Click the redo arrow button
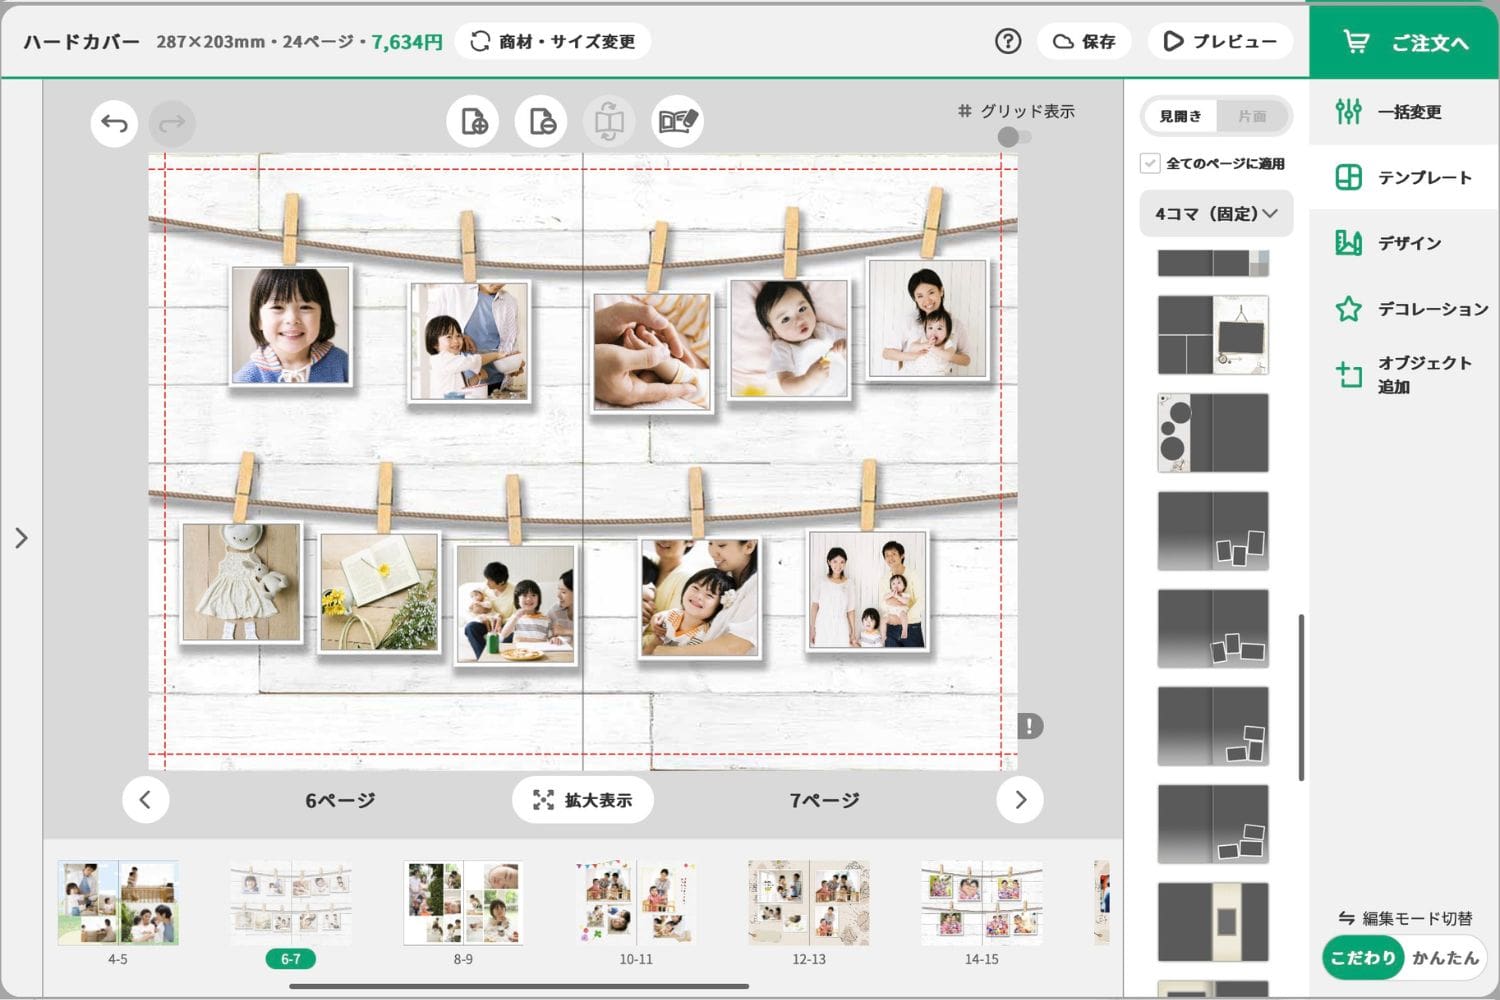This screenshot has width=1500, height=1000. tap(172, 124)
